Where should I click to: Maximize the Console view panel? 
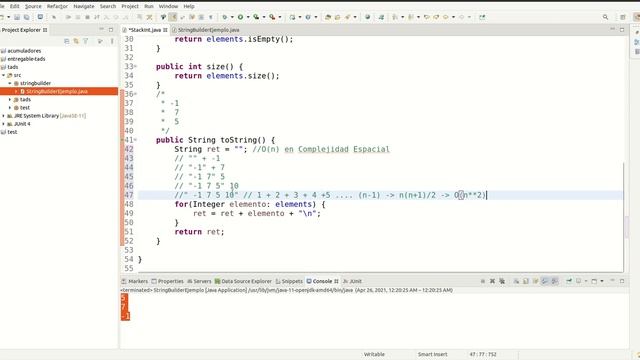tap(622, 281)
